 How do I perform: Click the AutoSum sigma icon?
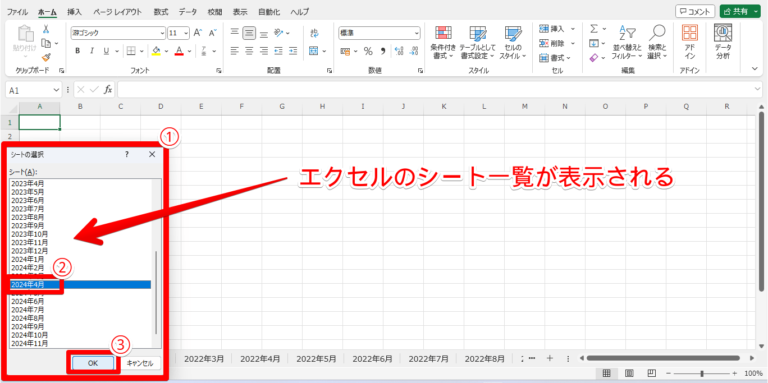pyautogui.click(x=594, y=29)
